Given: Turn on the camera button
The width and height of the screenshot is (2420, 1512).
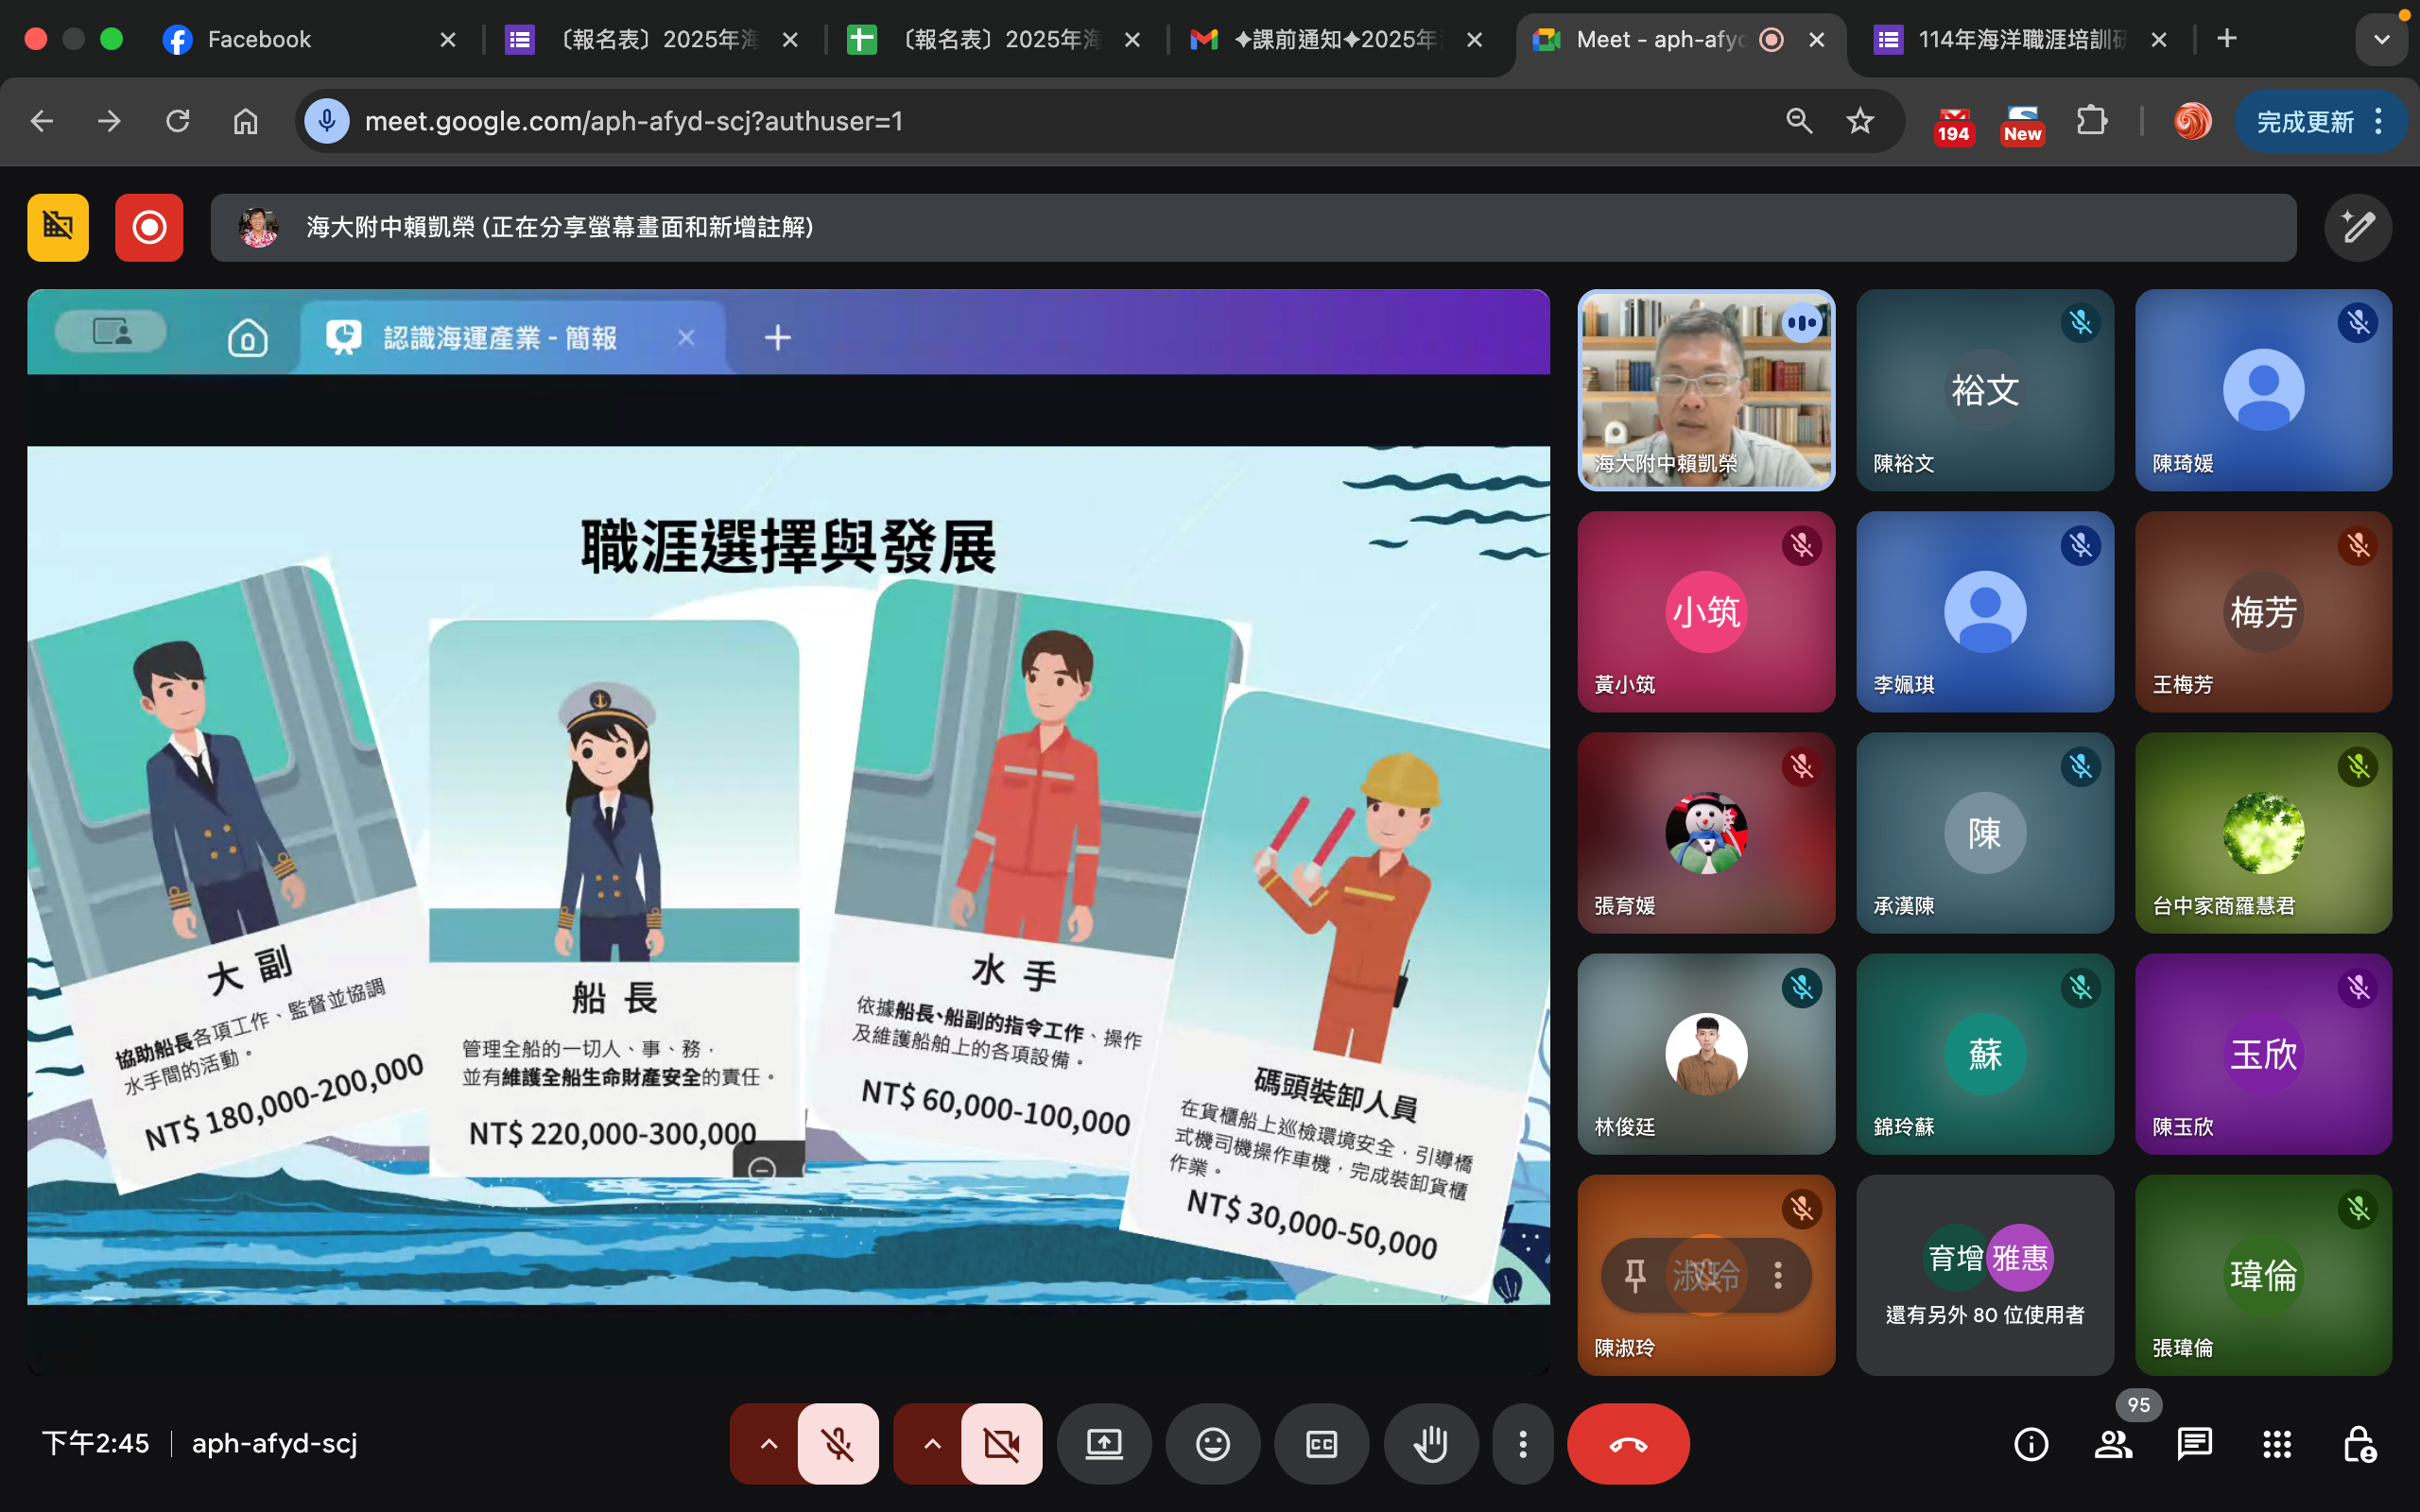Looking at the screenshot, I should [1001, 1443].
